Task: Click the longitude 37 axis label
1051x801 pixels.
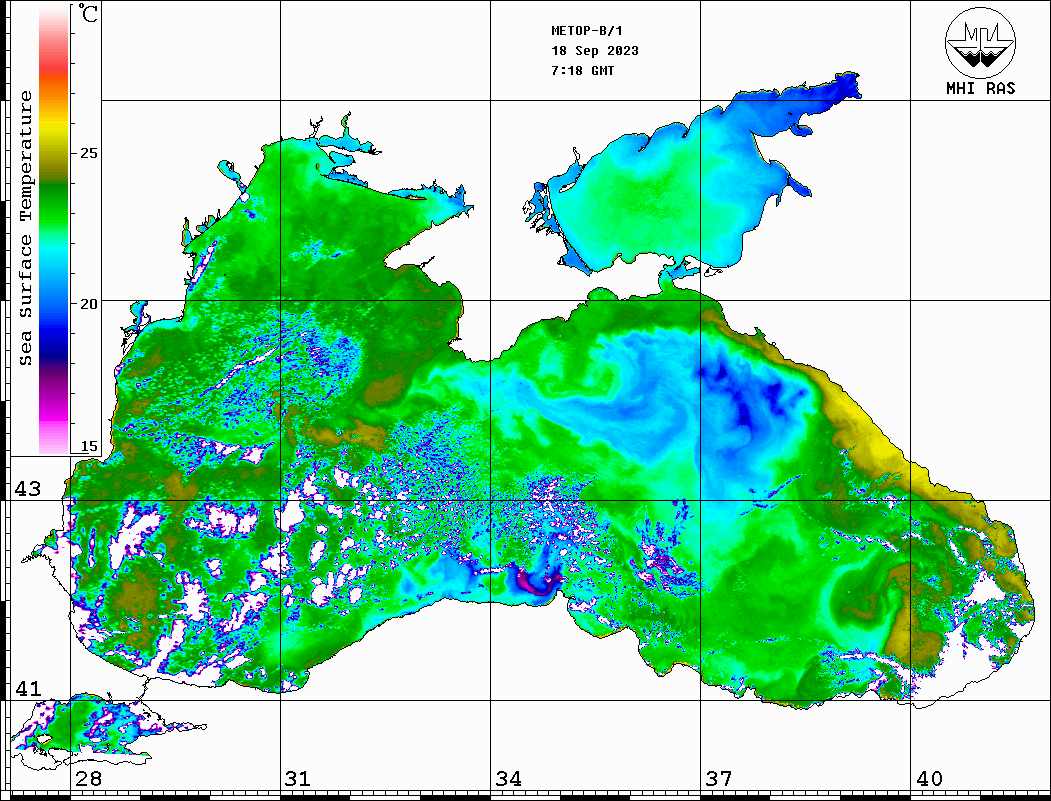Action: (718, 779)
